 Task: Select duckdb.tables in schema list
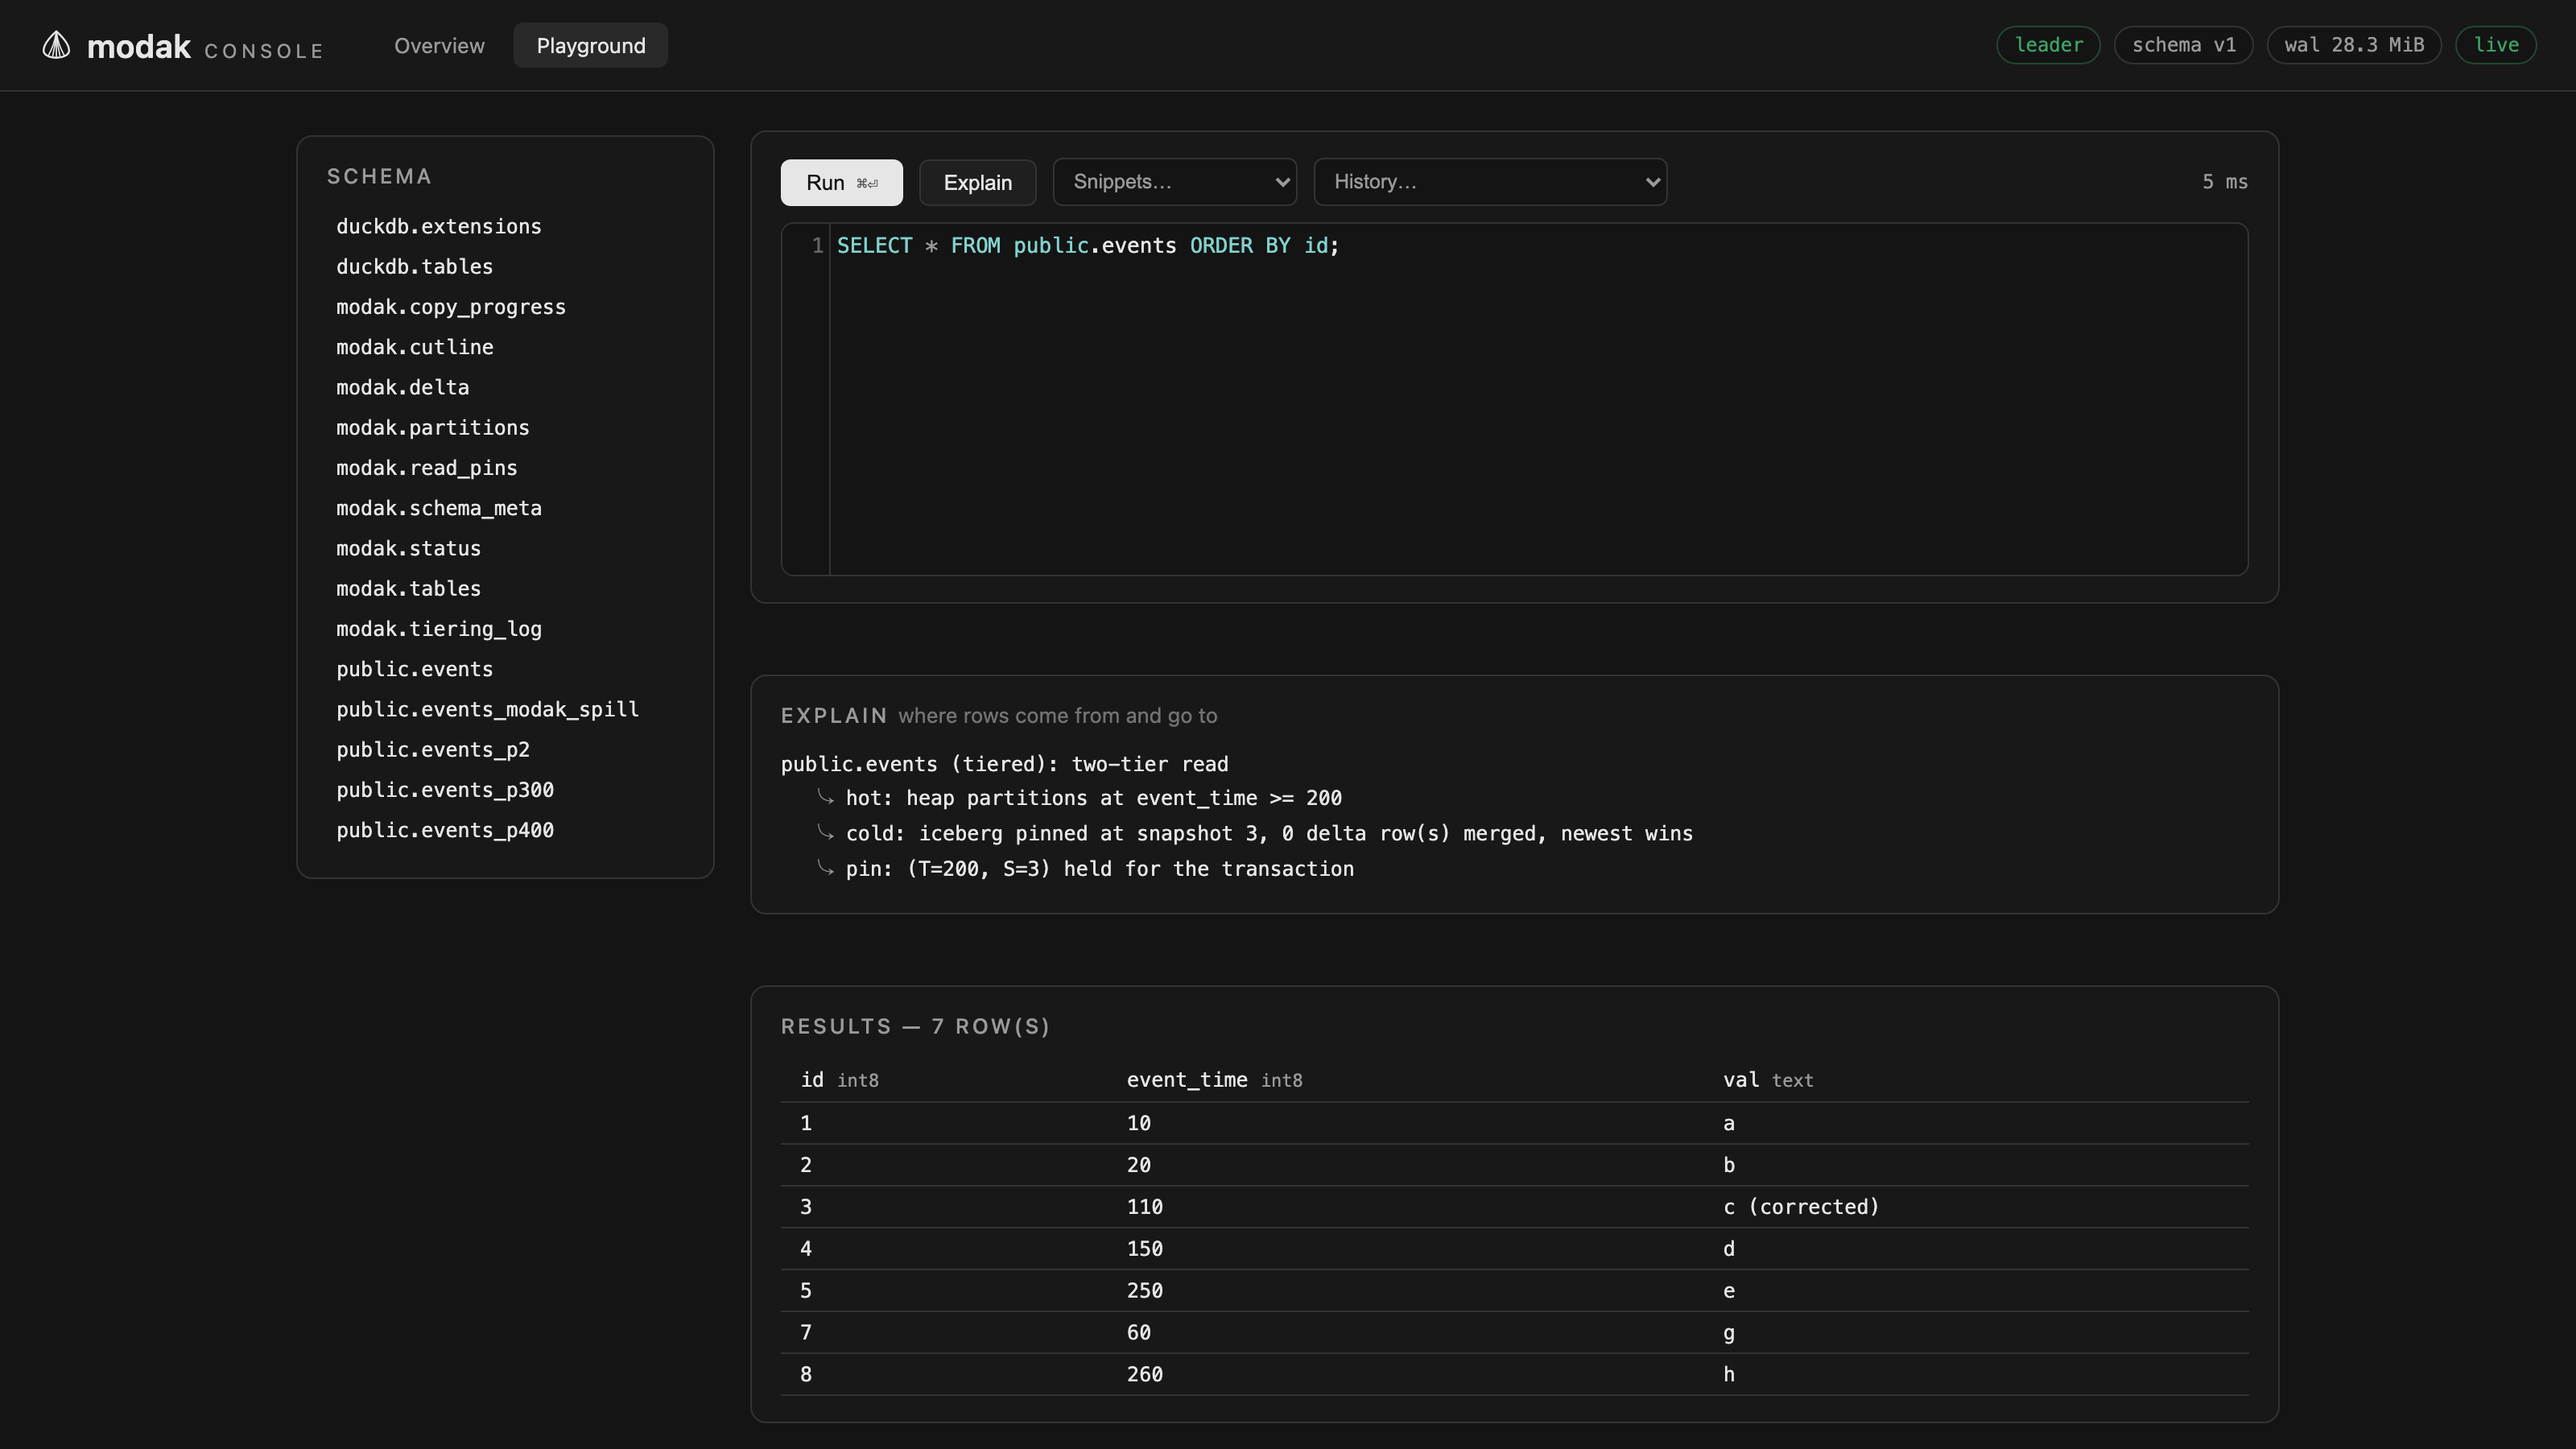414,267
